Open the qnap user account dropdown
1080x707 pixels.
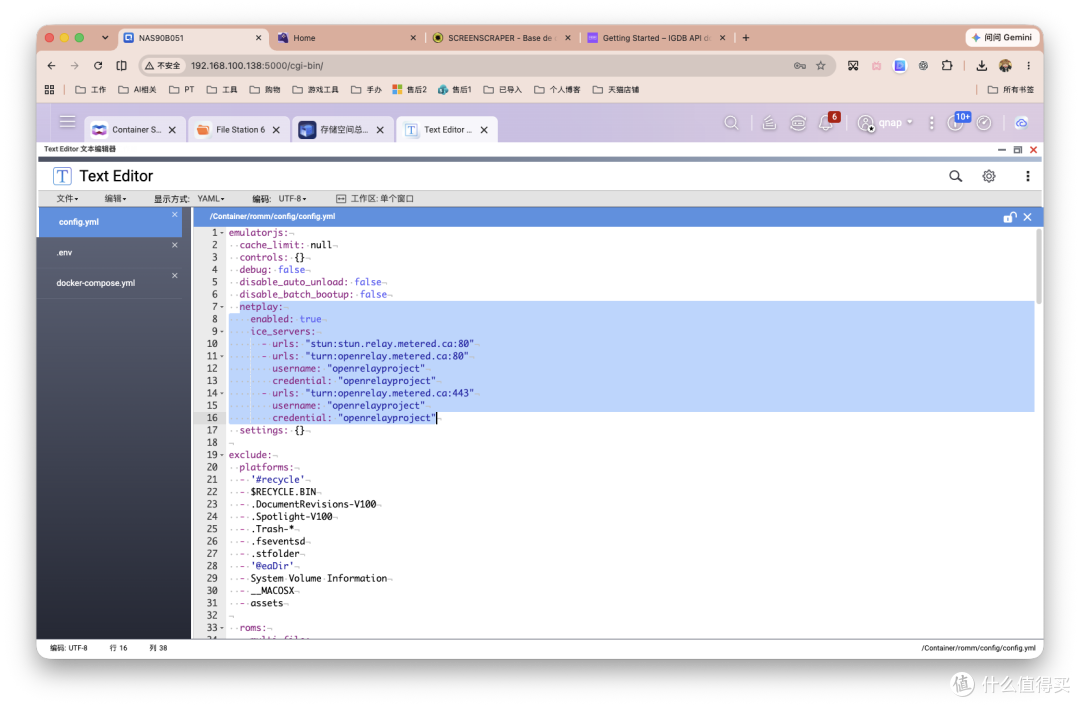point(885,123)
